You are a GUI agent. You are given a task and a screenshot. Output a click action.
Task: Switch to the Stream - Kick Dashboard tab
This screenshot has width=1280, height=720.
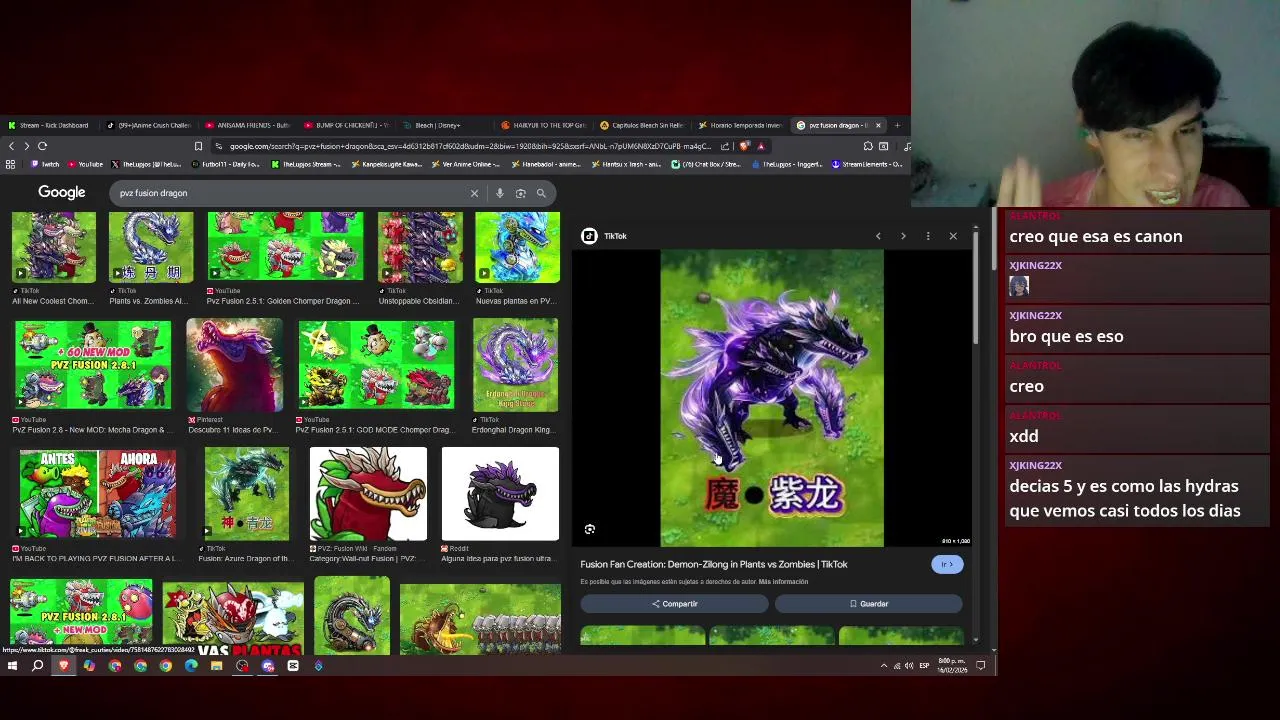pyautogui.click(x=50, y=125)
